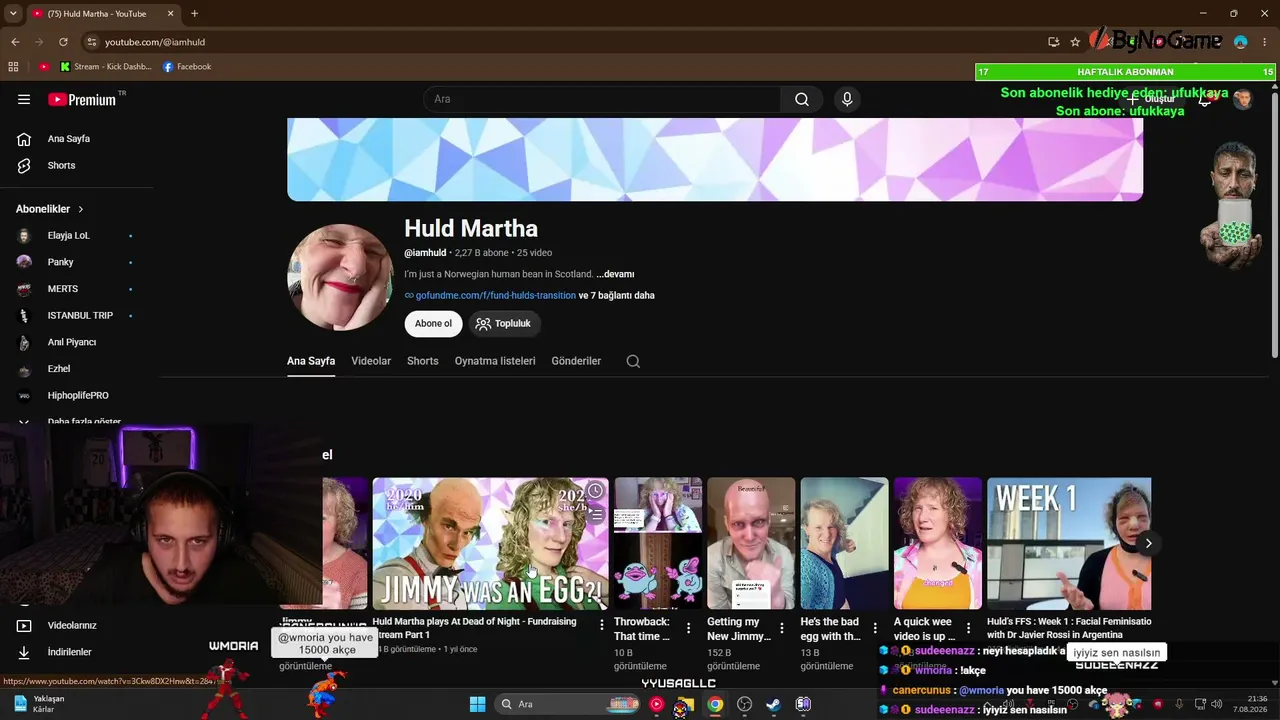Open the Topluluk community button

(x=503, y=324)
